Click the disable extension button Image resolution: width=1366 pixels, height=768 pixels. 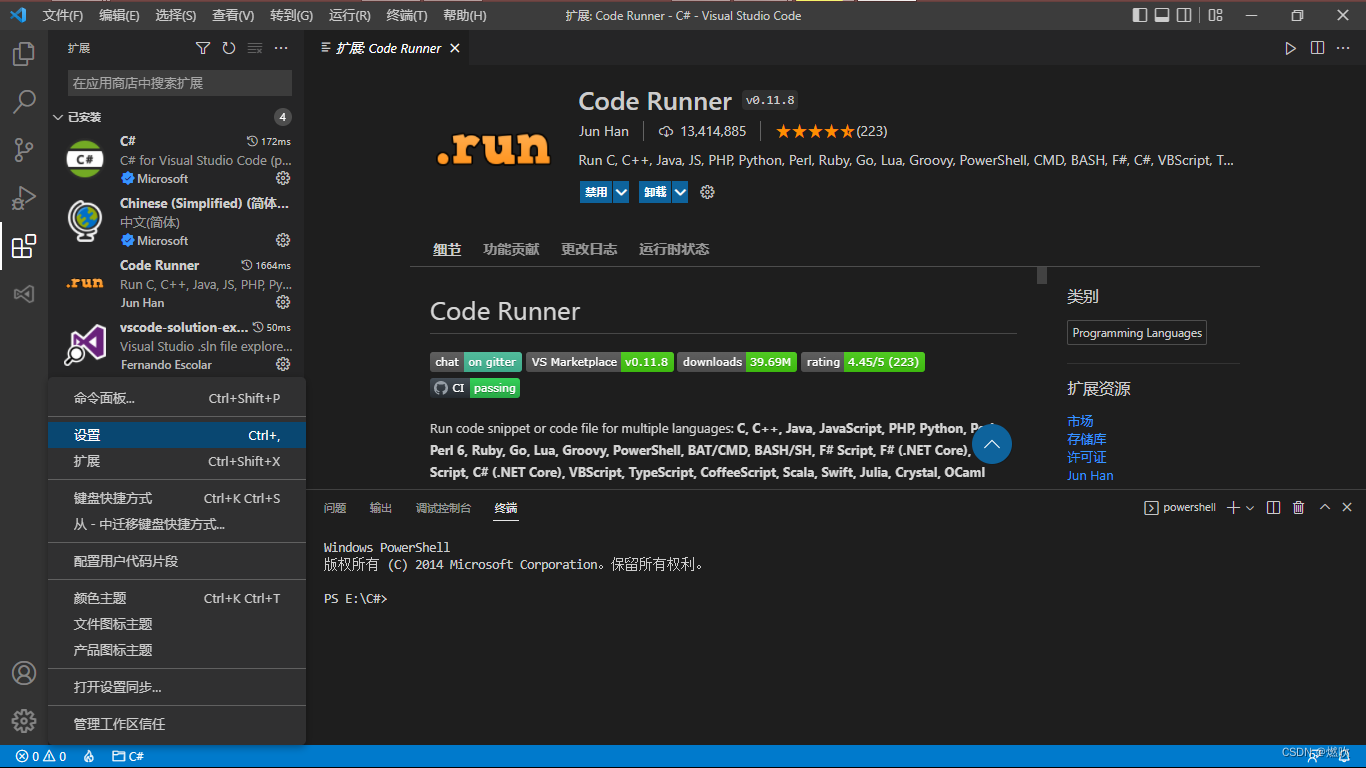(x=596, y=192)
